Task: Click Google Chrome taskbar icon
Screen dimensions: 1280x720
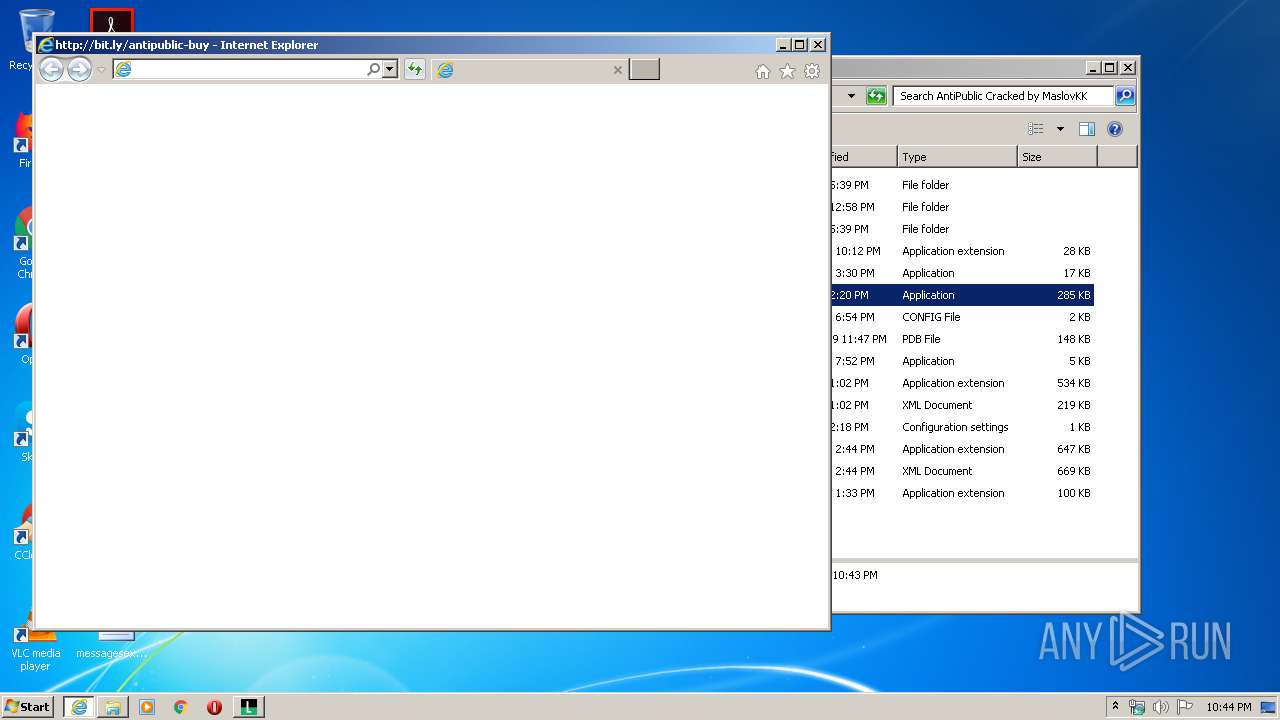Action: click(181, 707)
